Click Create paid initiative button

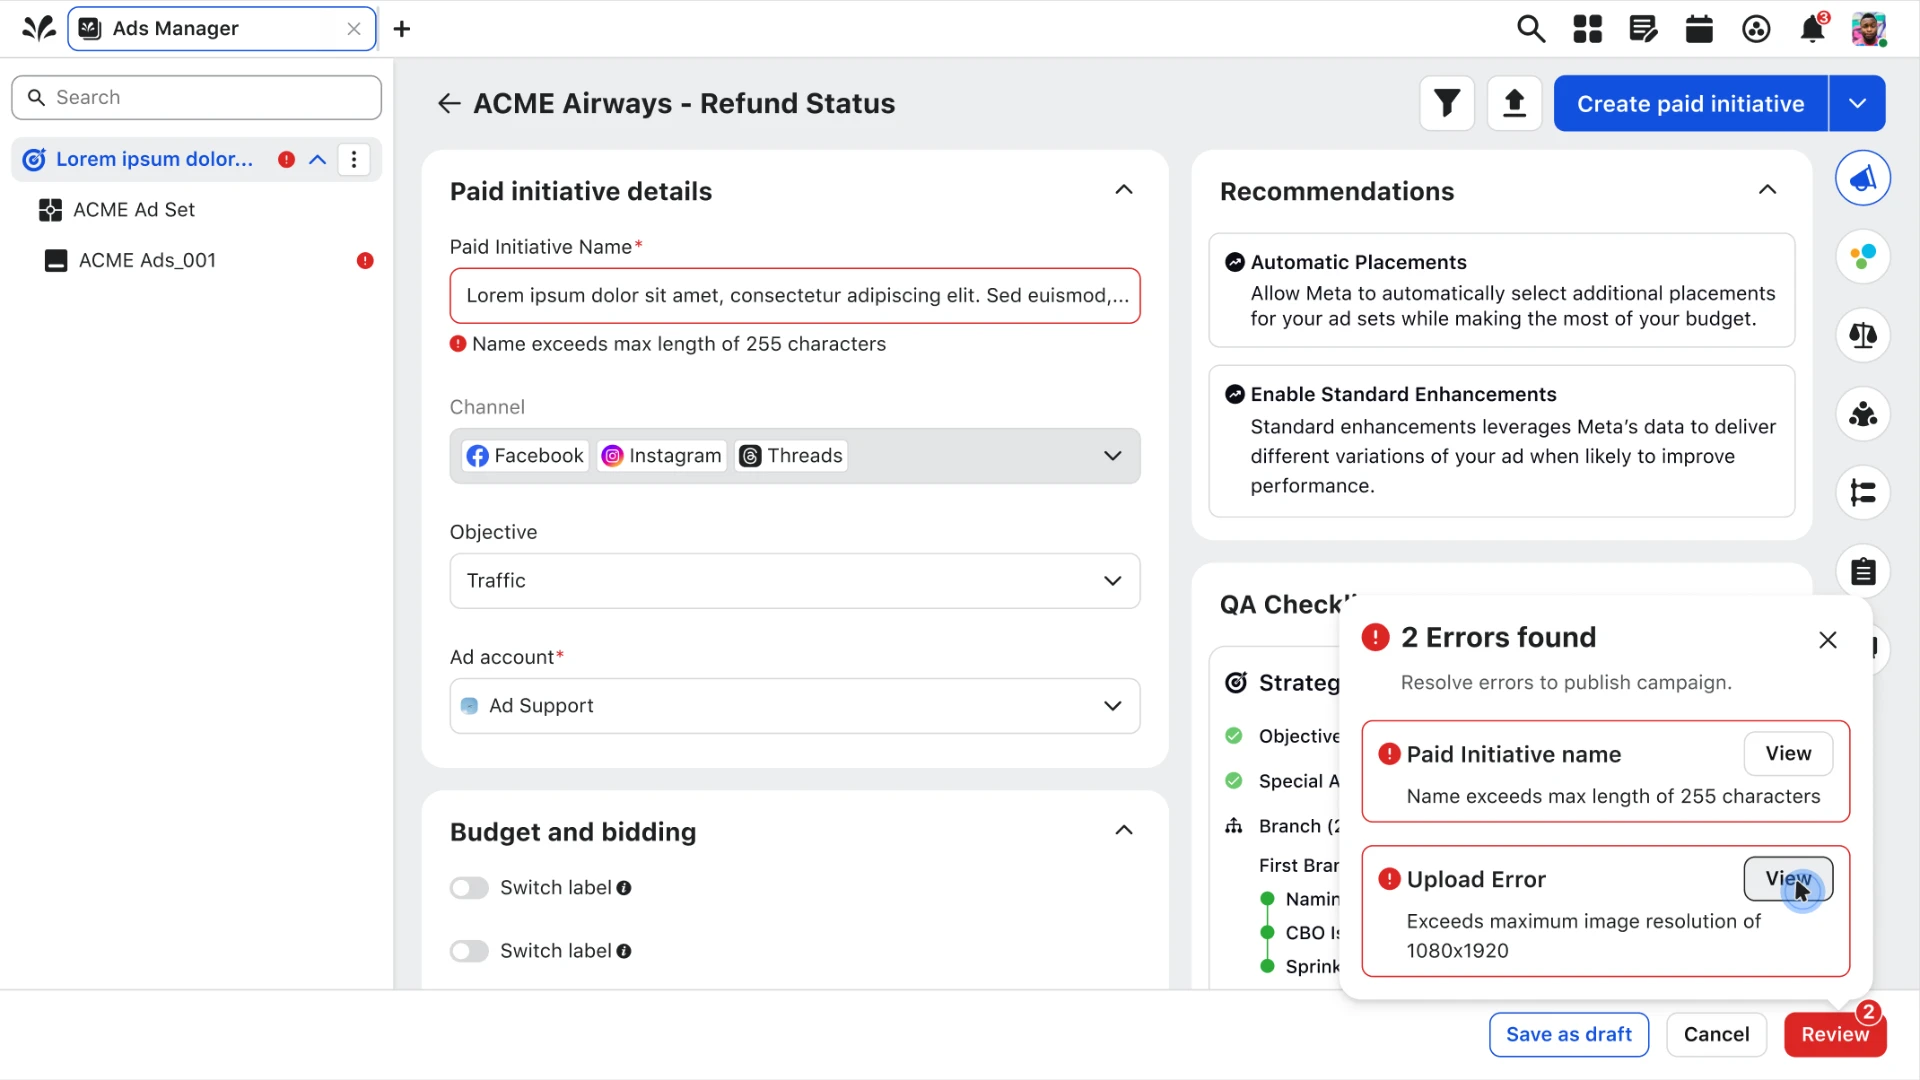(1690, 103)
